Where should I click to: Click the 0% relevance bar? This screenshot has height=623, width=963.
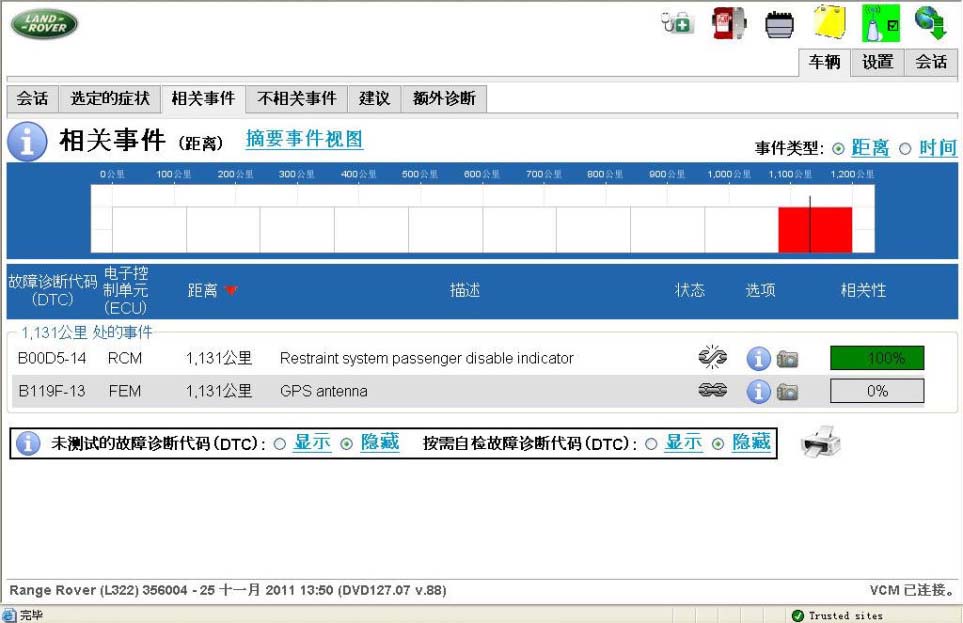point(877,391)
